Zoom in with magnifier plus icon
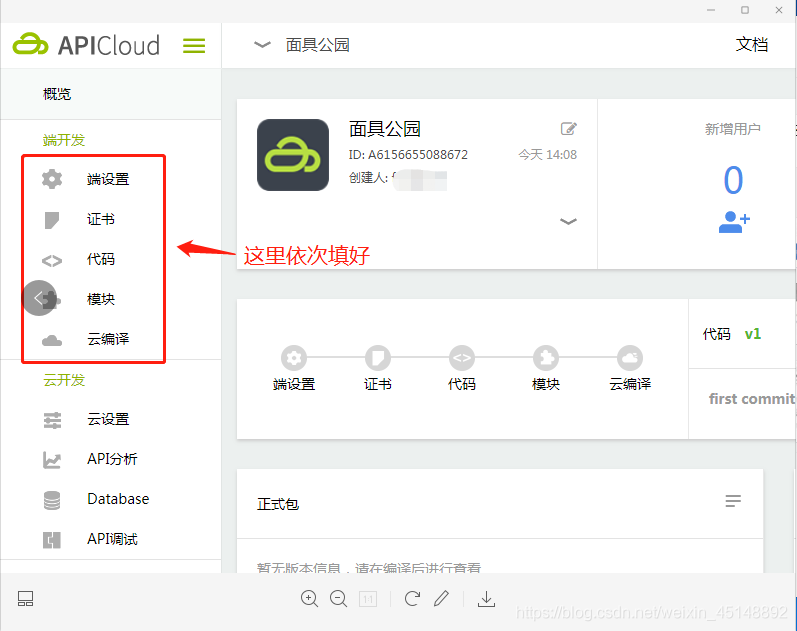 click(x=309, y=598)
